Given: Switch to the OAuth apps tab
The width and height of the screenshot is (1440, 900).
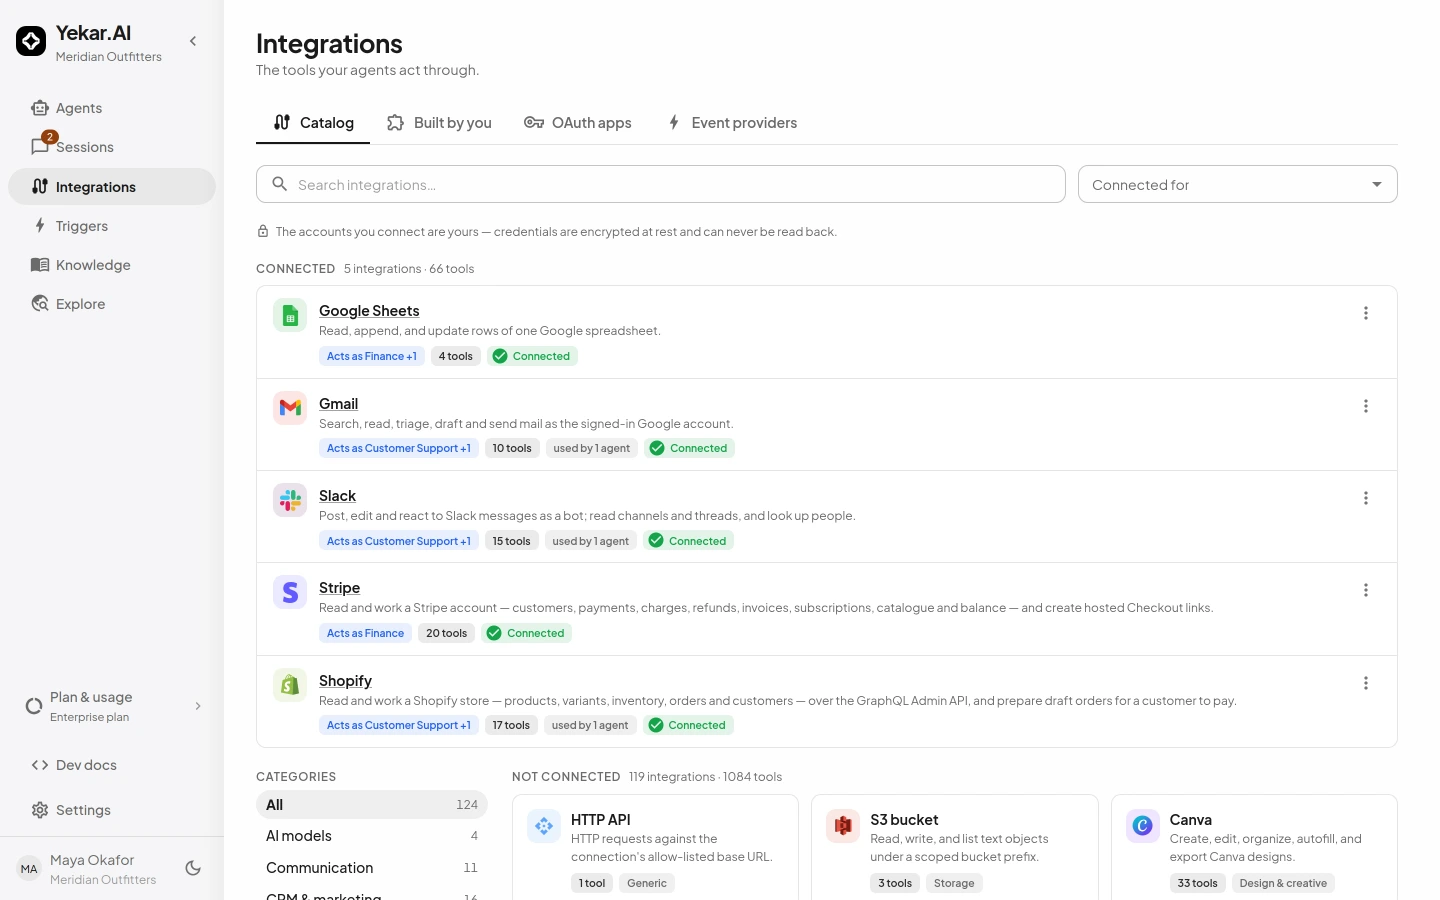Looking at the screenshot, I should [x=578, y=123].
